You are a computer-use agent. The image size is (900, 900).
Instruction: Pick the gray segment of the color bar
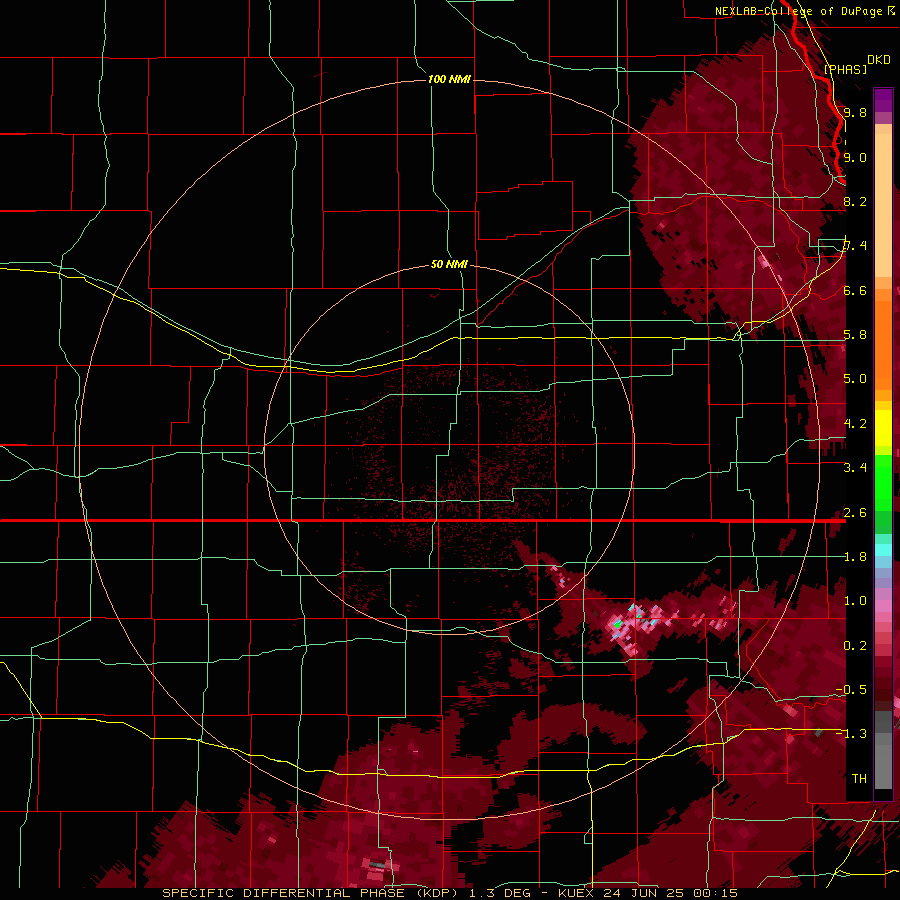[x=883, y=752]
